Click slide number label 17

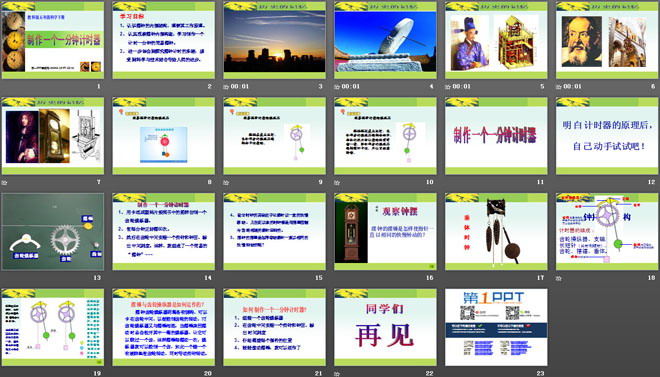540,278
